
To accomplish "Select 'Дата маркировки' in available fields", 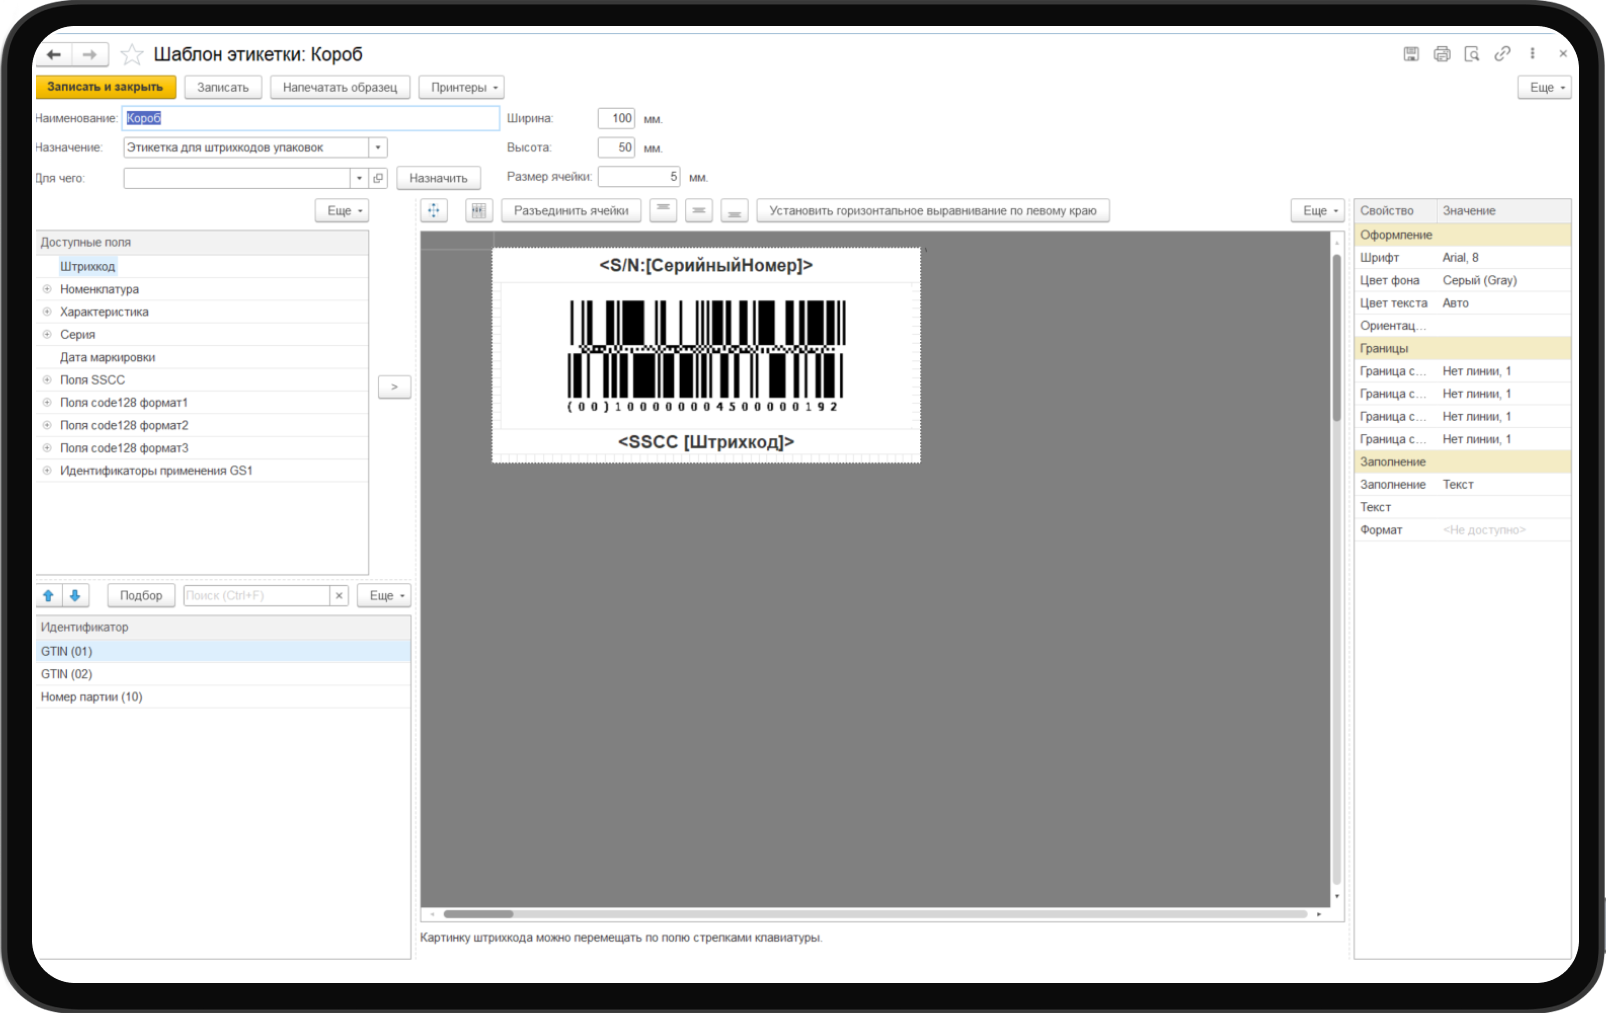I will click(x=108, y=358).
